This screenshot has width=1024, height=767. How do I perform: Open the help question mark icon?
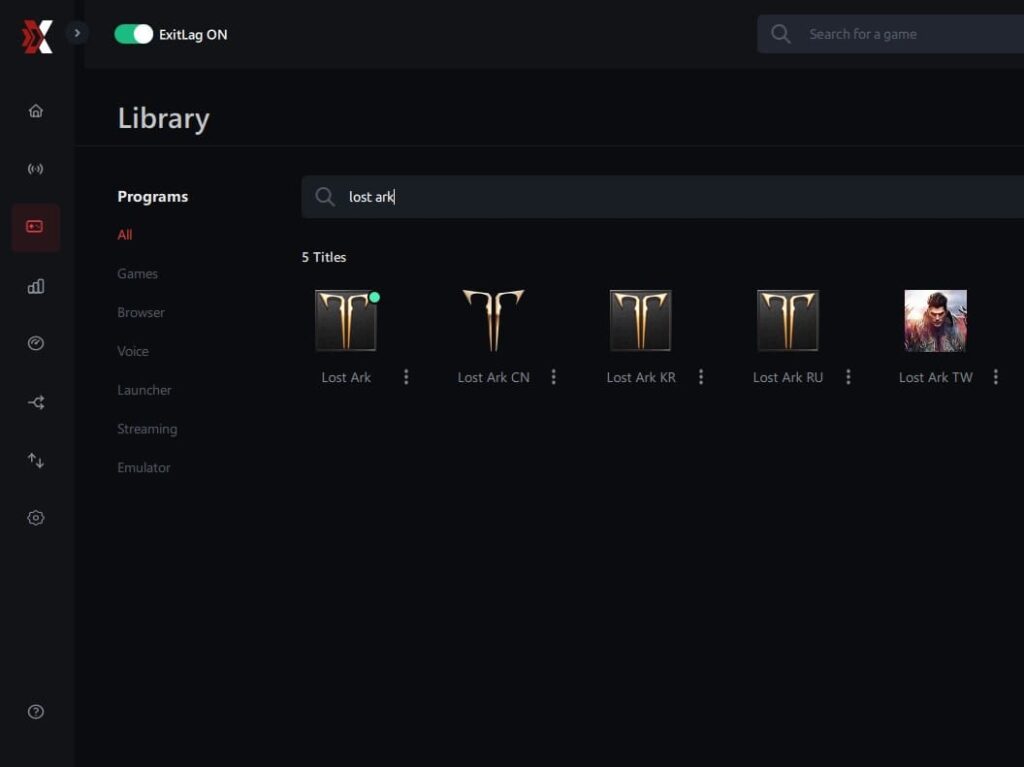pos(36,711)
